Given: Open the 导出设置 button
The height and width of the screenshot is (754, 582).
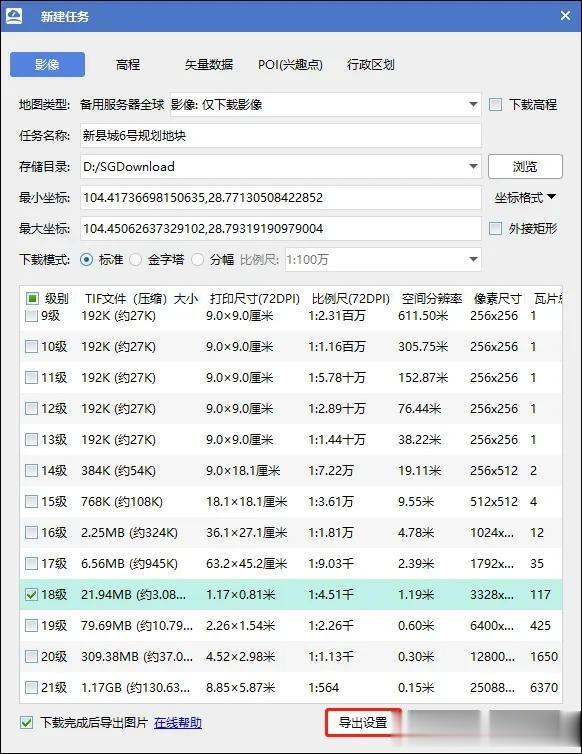Looking at the screenshot, I should (363, 722).
